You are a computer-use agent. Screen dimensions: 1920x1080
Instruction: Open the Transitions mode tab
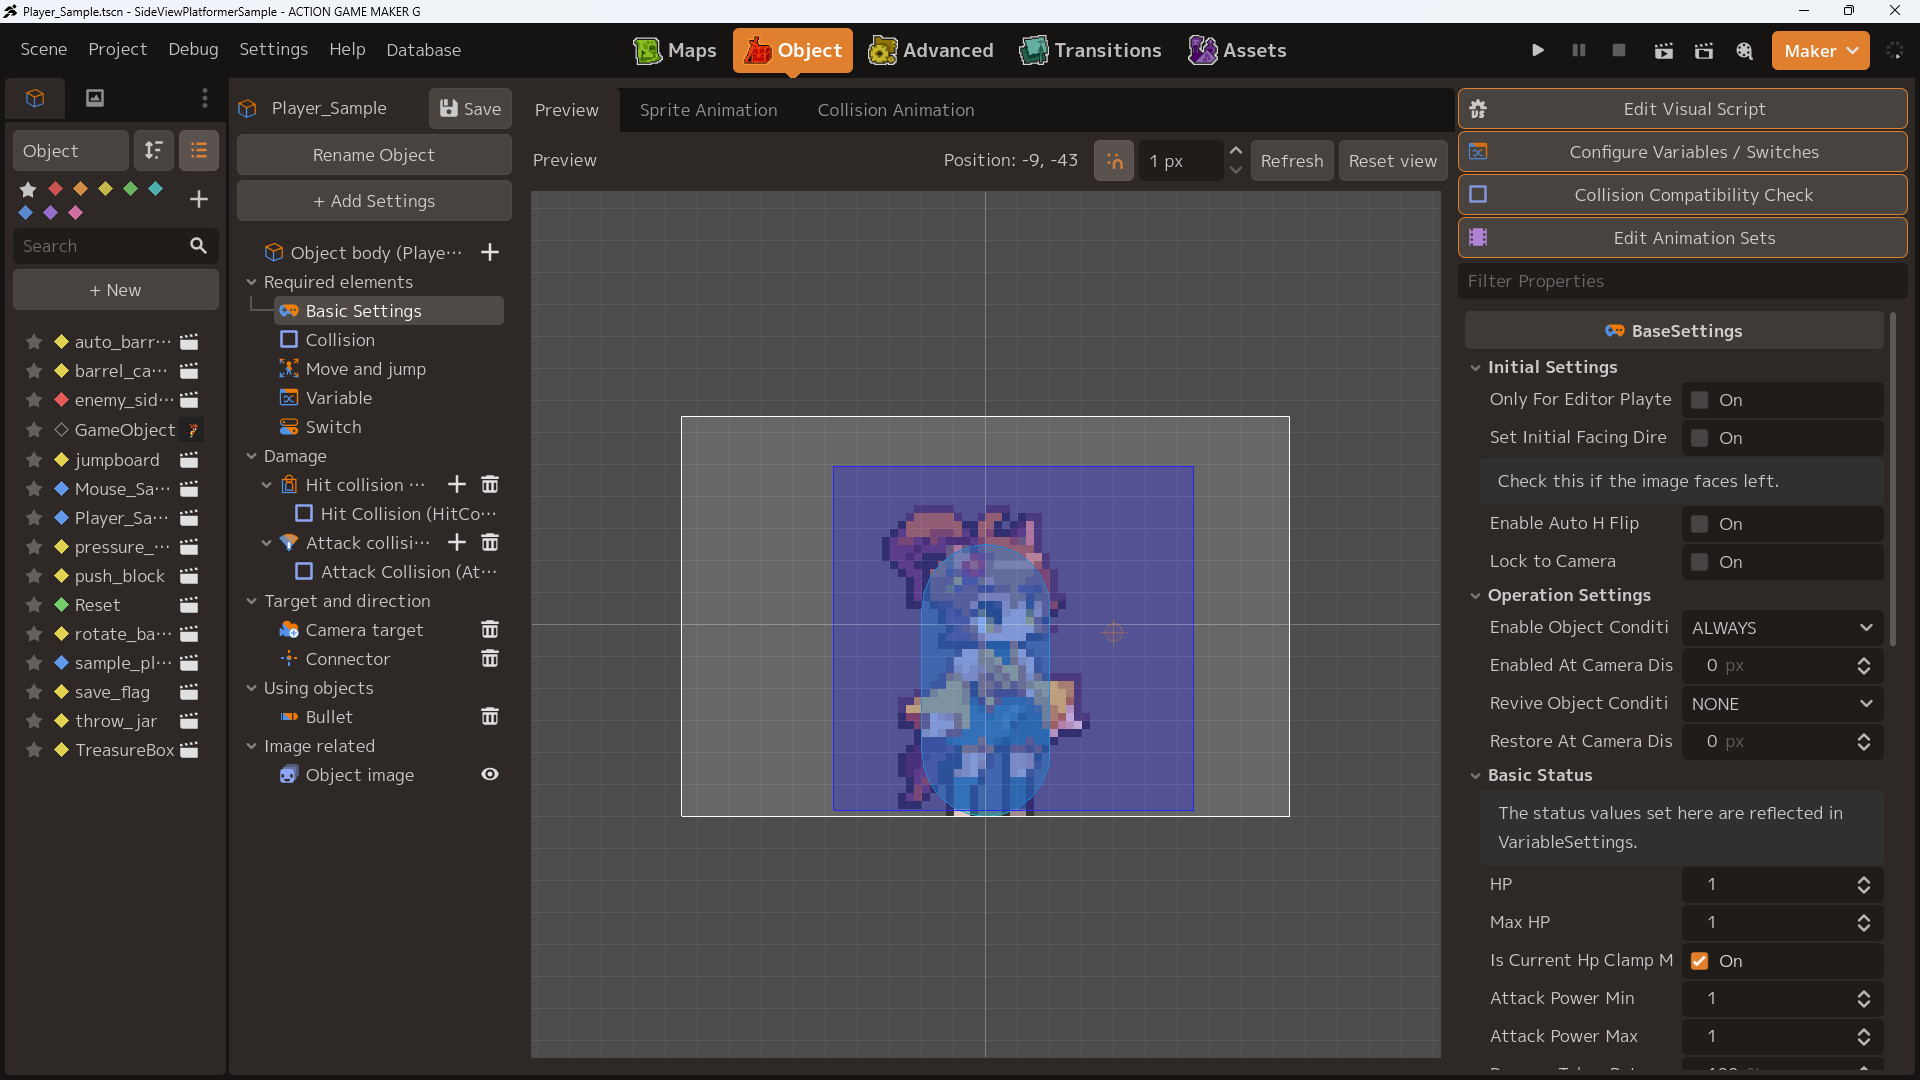pos(1090,50)
